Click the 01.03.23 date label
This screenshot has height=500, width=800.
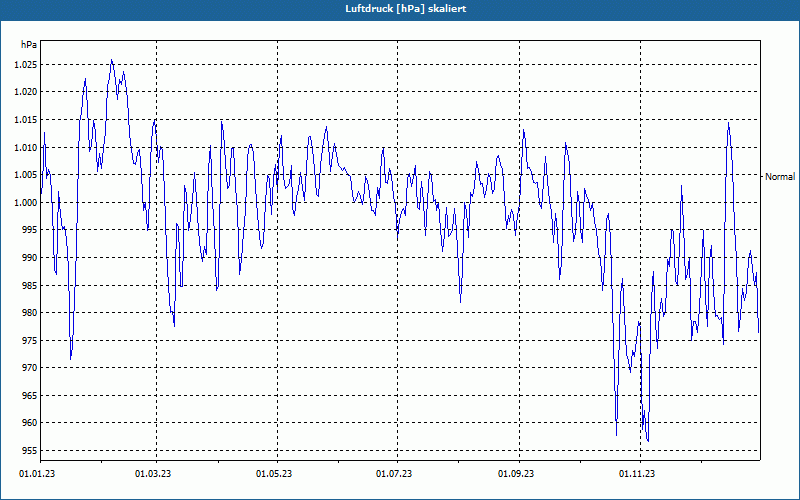(x=153, y=474)
